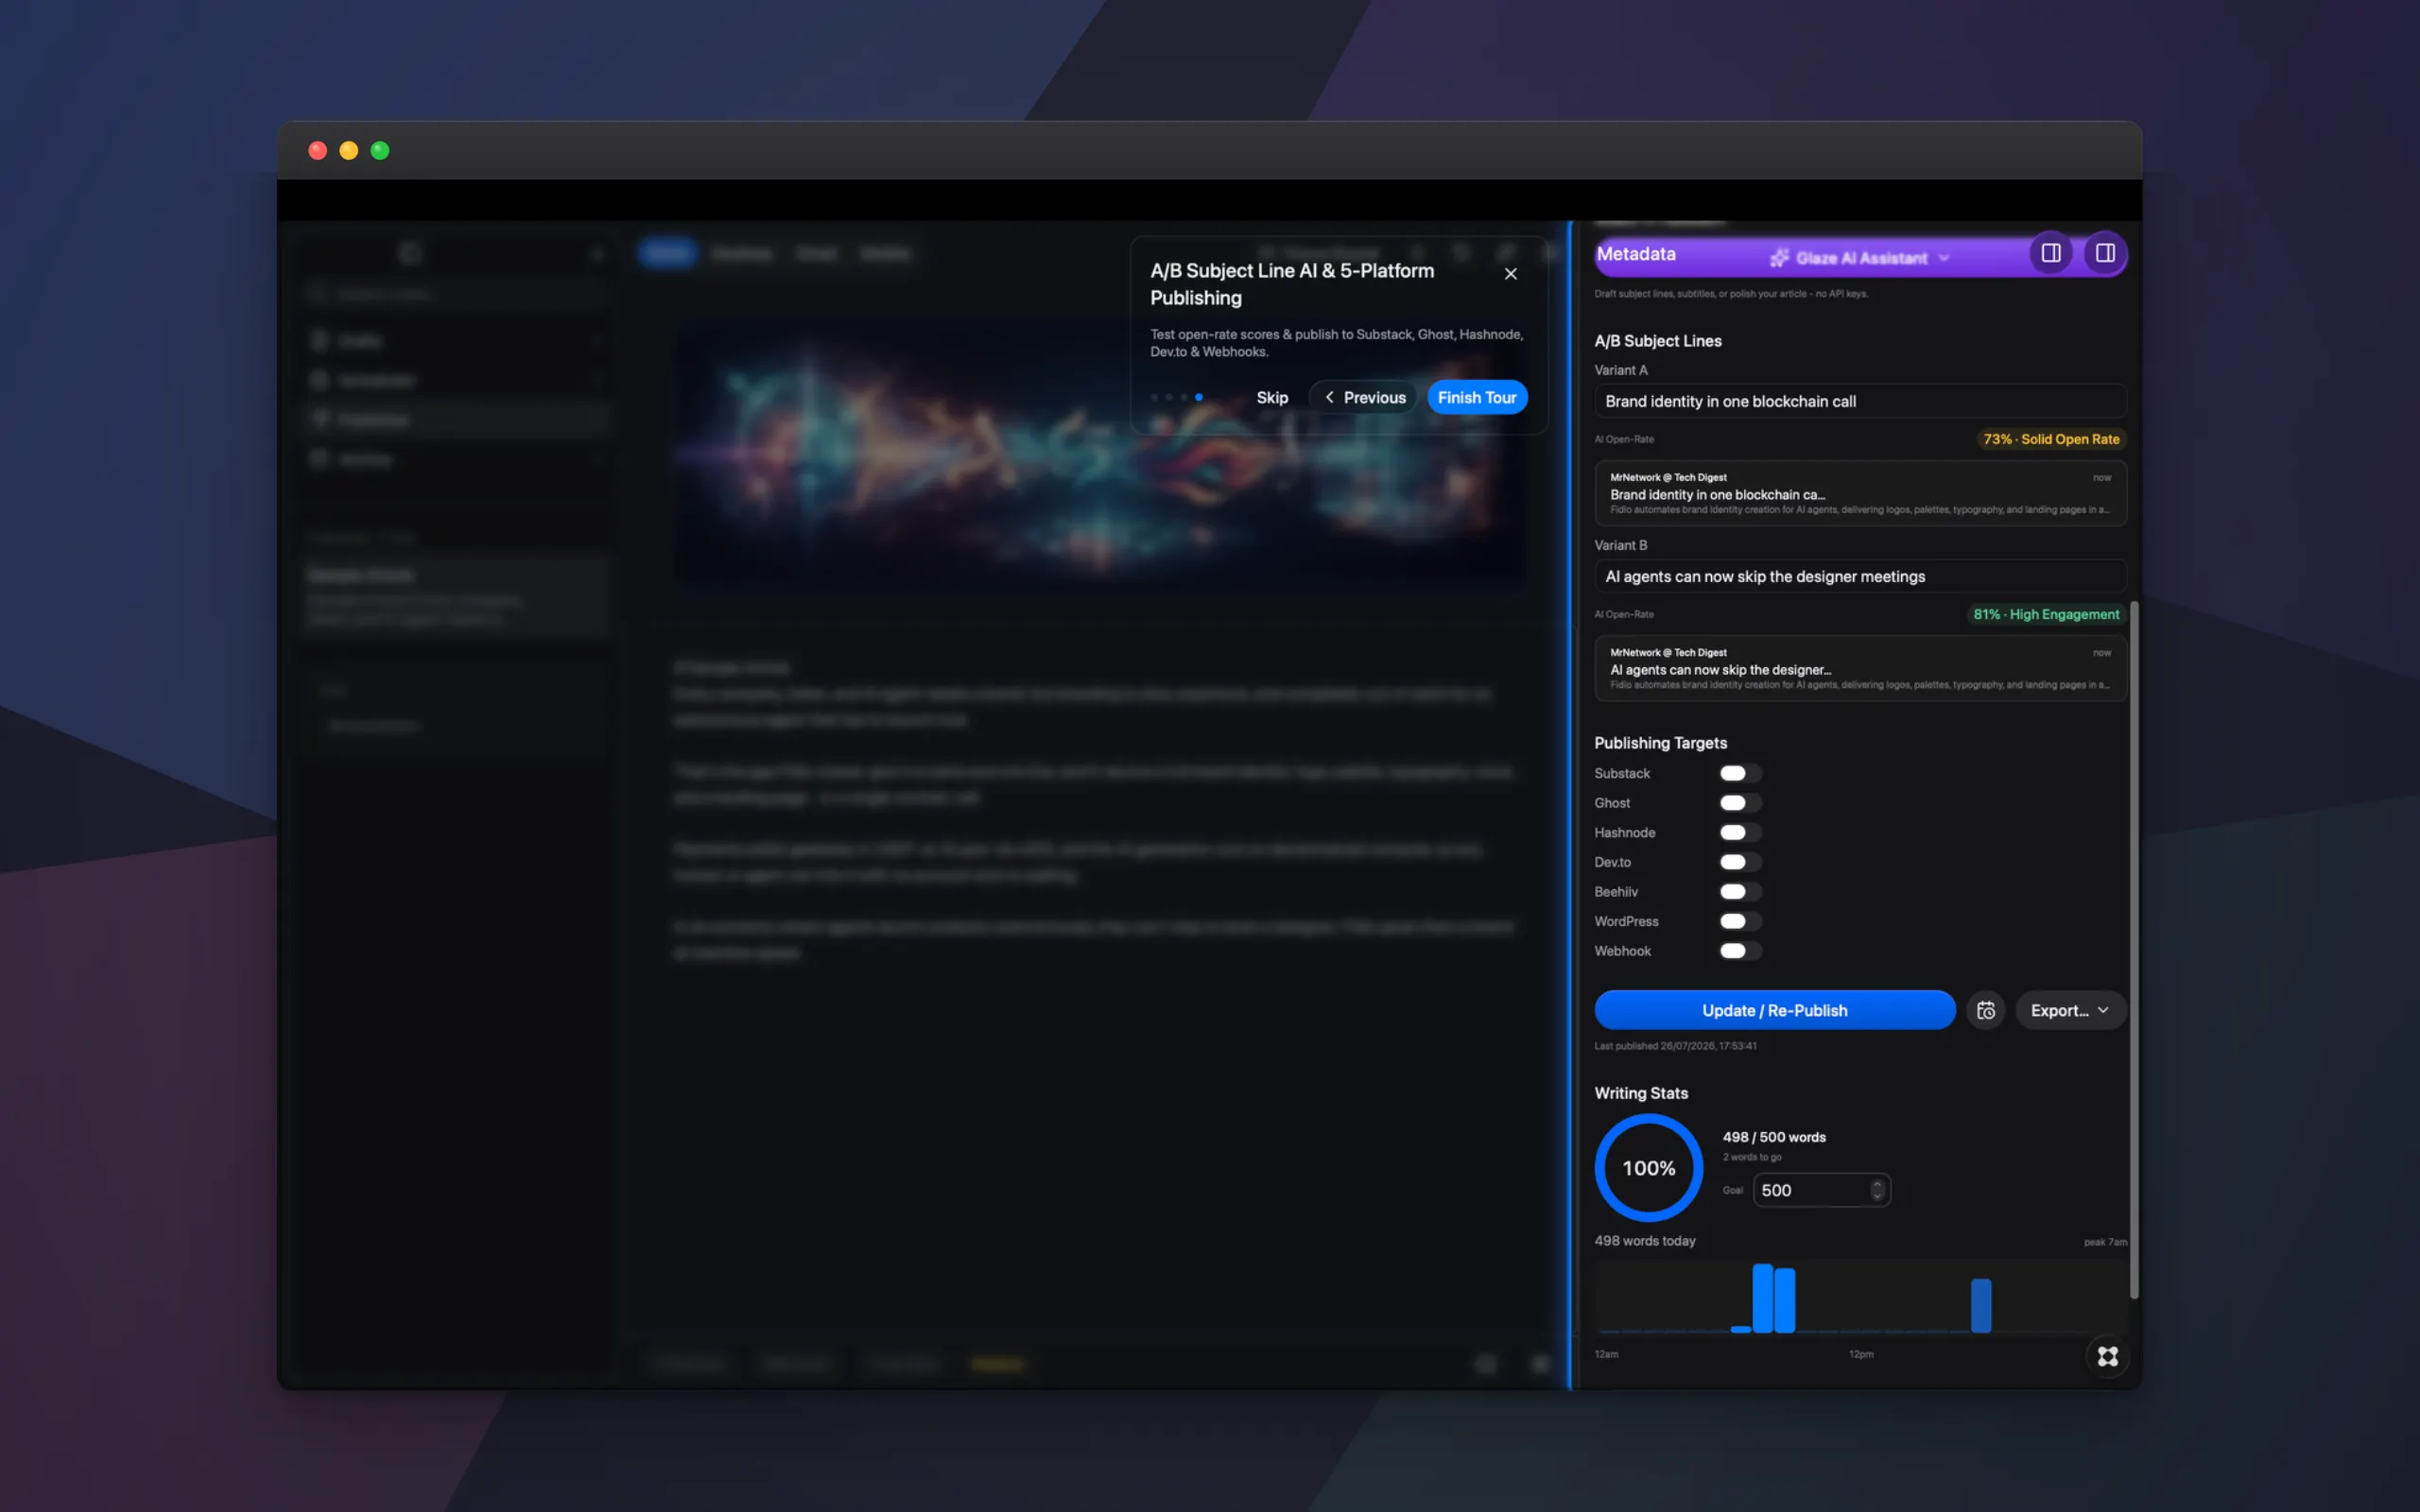Screen dimensions: 2420x1512
Task: Click the 73% Solid Open Rate badge
Action: [2051, 439]
